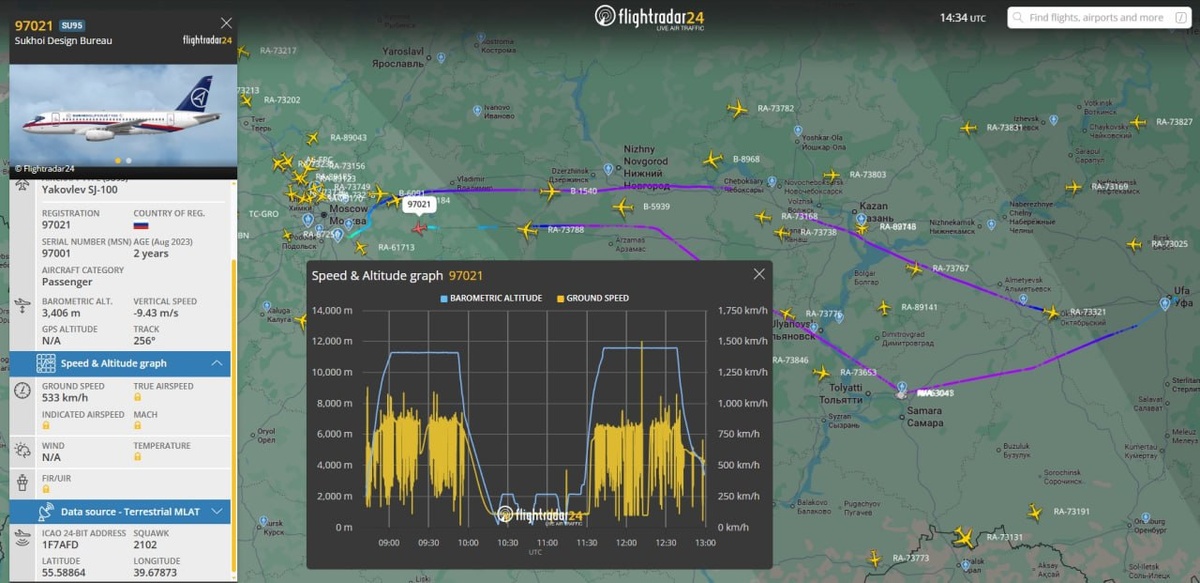This screenshot has width=1200, height=583.
Task: Select the B-1540 aircraft icon
Action: click(550, 191)
